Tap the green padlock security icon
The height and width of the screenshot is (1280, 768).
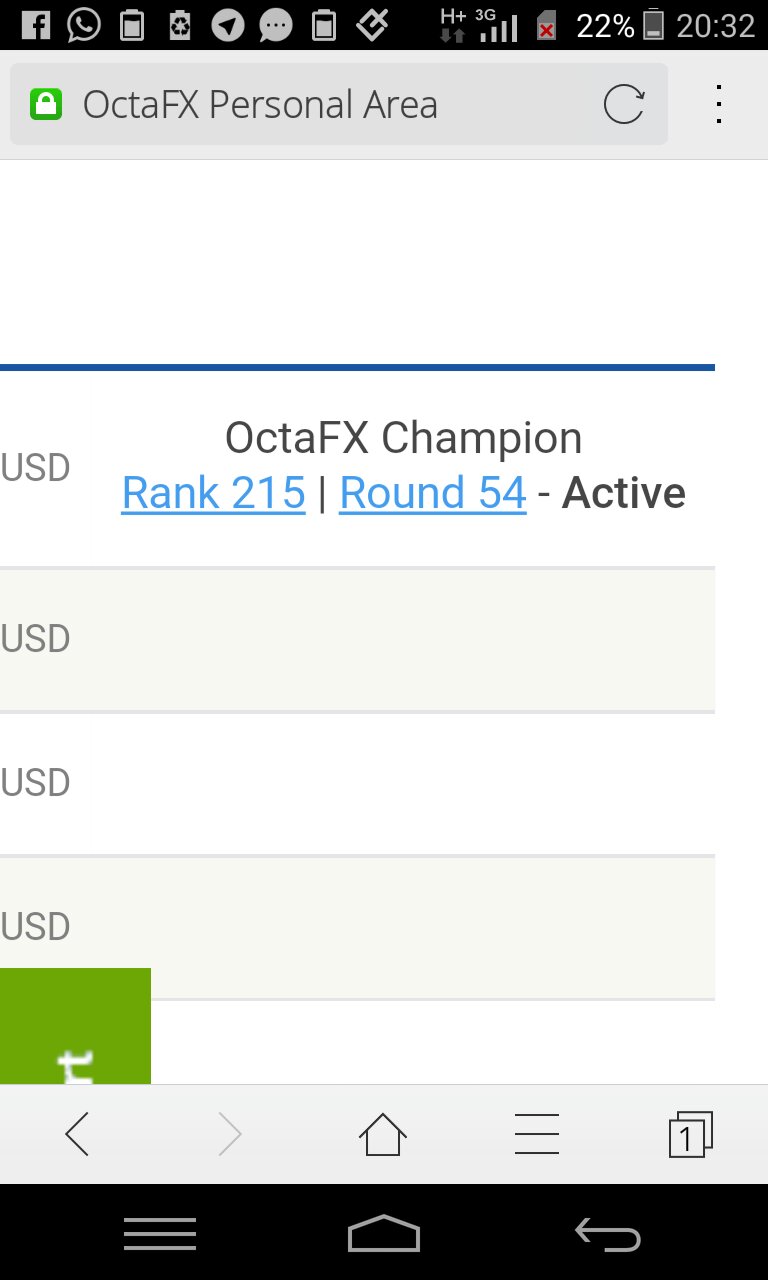tap(46, 104)
